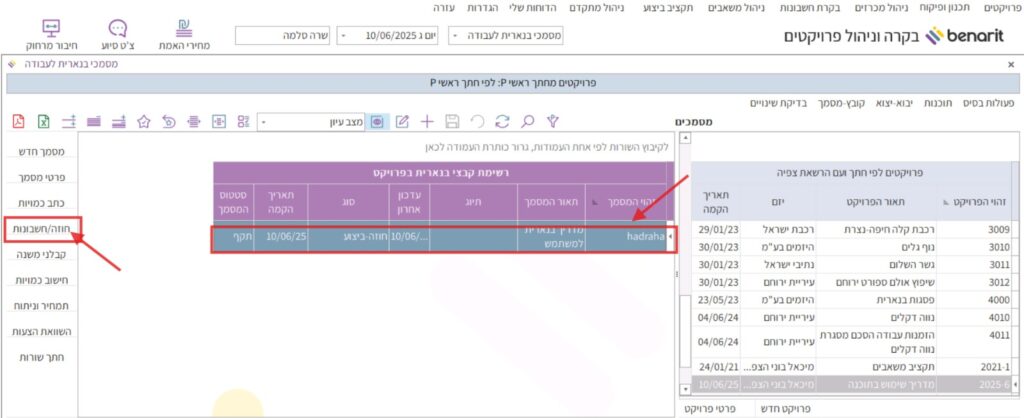The width and height of the screenshot is (1024, 418).
Task: Click the magnifying glass search icon
Action: pyautogui.click(x=526, y=121)
